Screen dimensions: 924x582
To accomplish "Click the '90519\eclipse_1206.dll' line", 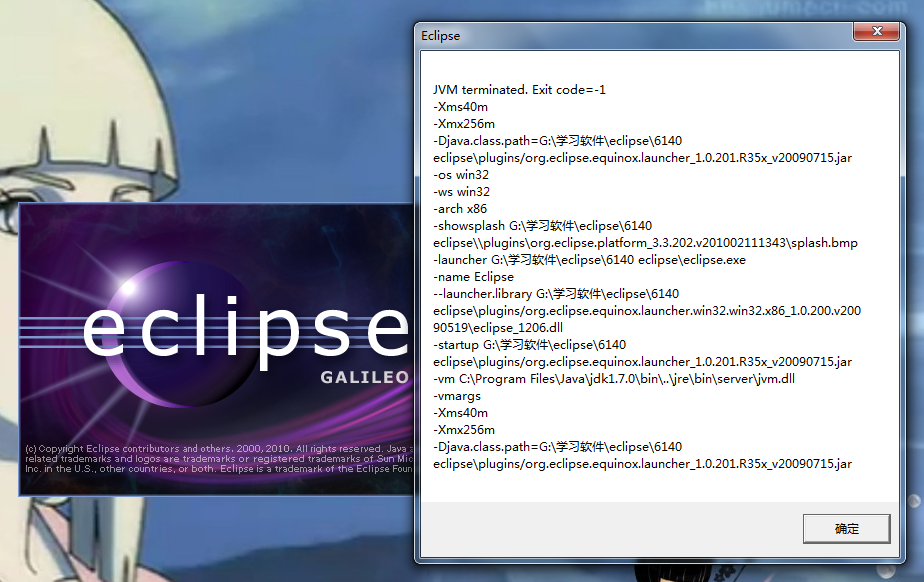I will [498, 328].
